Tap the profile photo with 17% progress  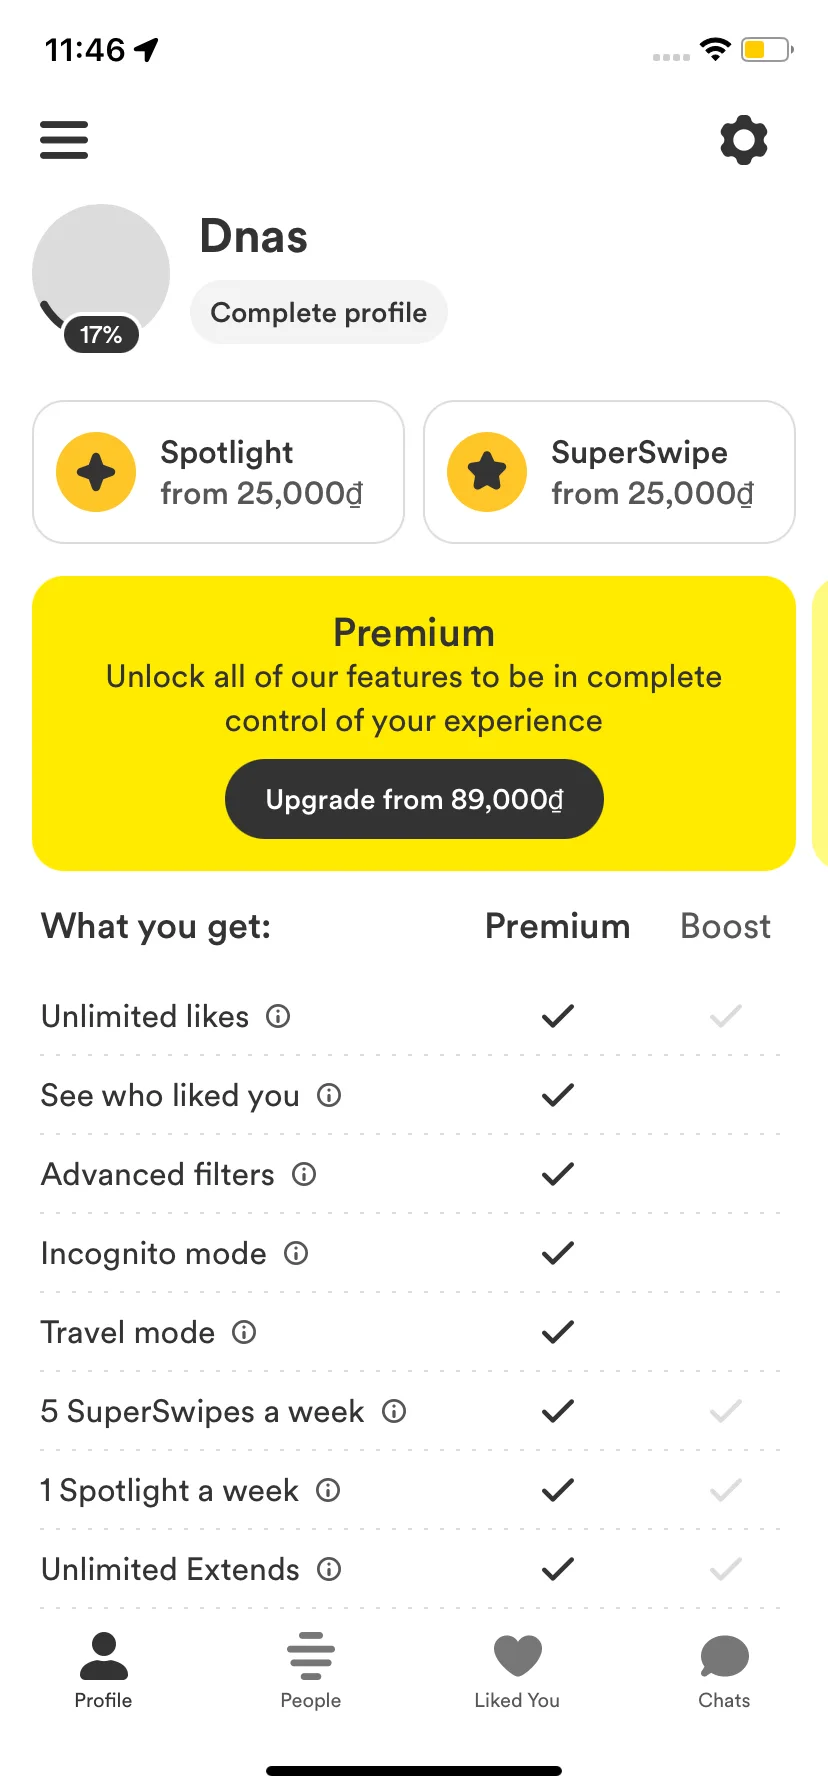[101, 274]
